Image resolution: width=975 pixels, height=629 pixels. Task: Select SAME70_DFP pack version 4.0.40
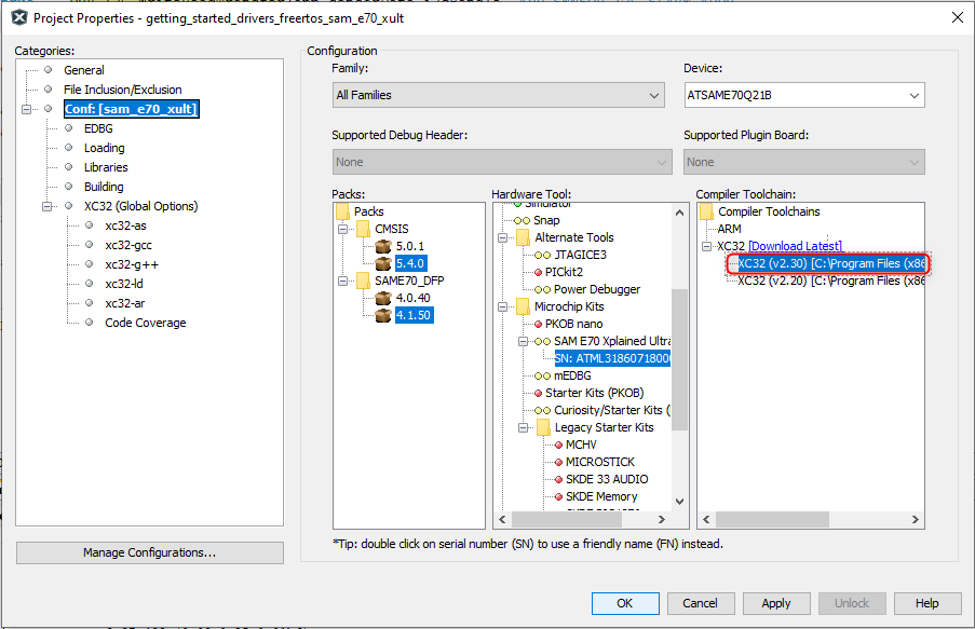(412, 298)
